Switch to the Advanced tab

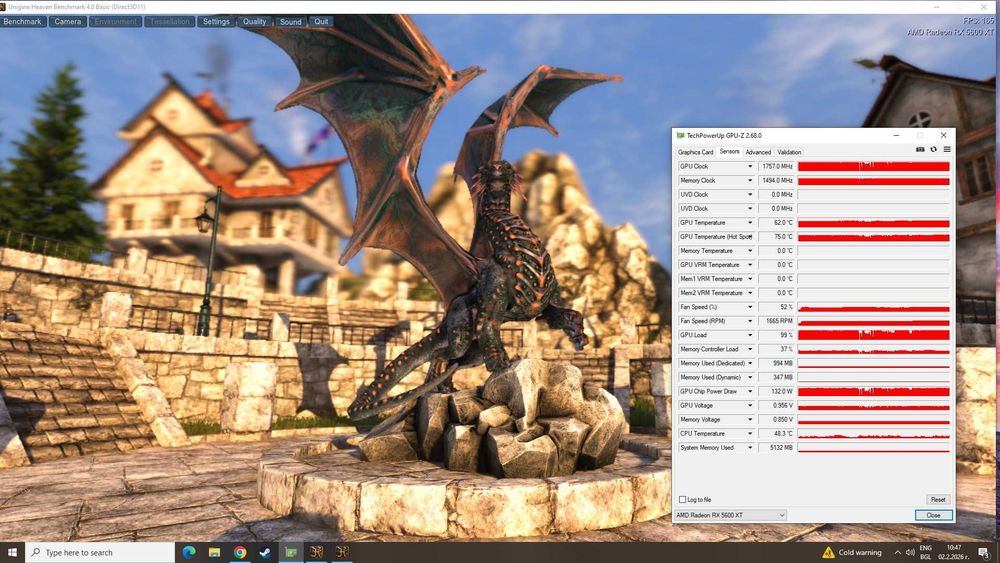pos(758,152)
